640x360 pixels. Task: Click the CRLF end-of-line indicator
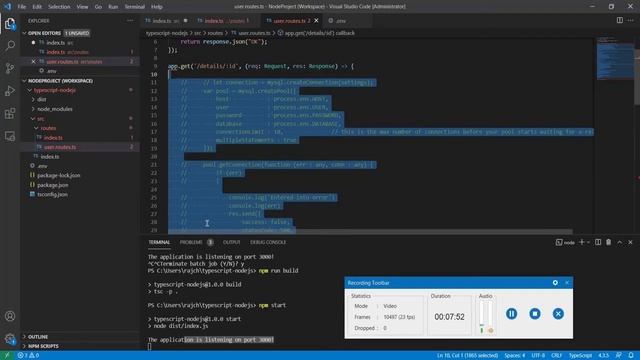[x=556, y=356]
